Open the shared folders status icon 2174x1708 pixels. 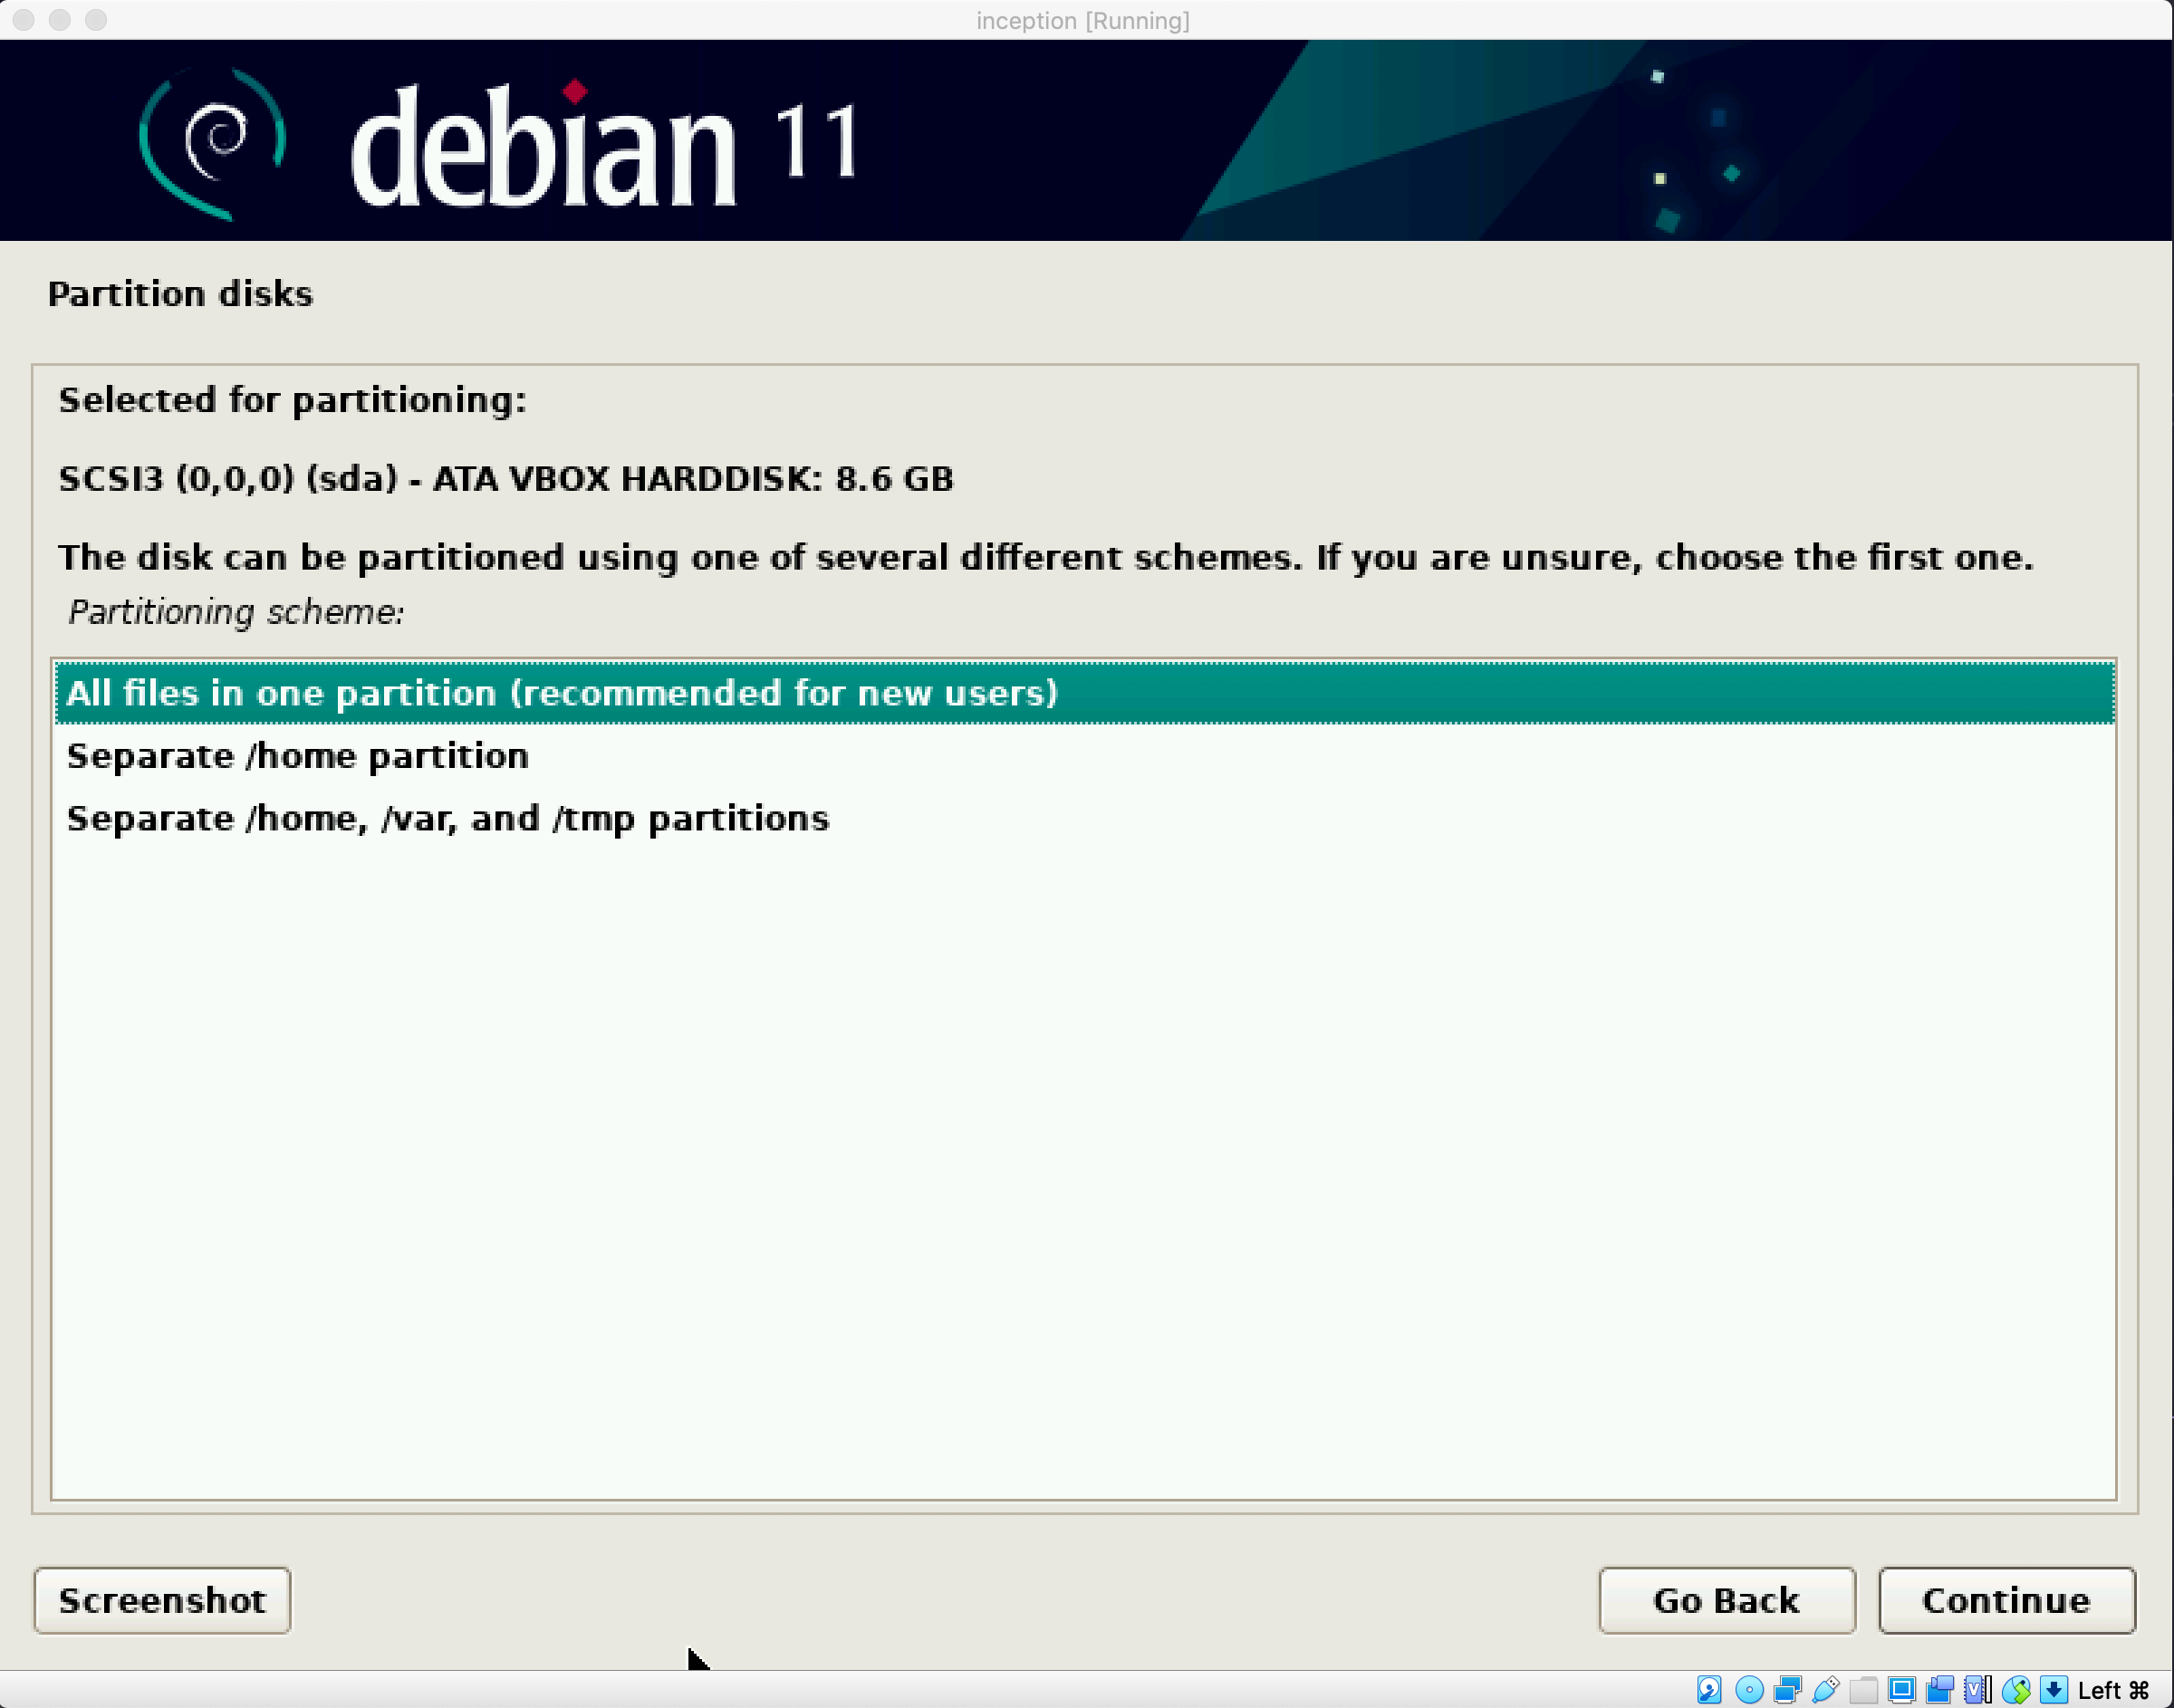[1863, 1690]
